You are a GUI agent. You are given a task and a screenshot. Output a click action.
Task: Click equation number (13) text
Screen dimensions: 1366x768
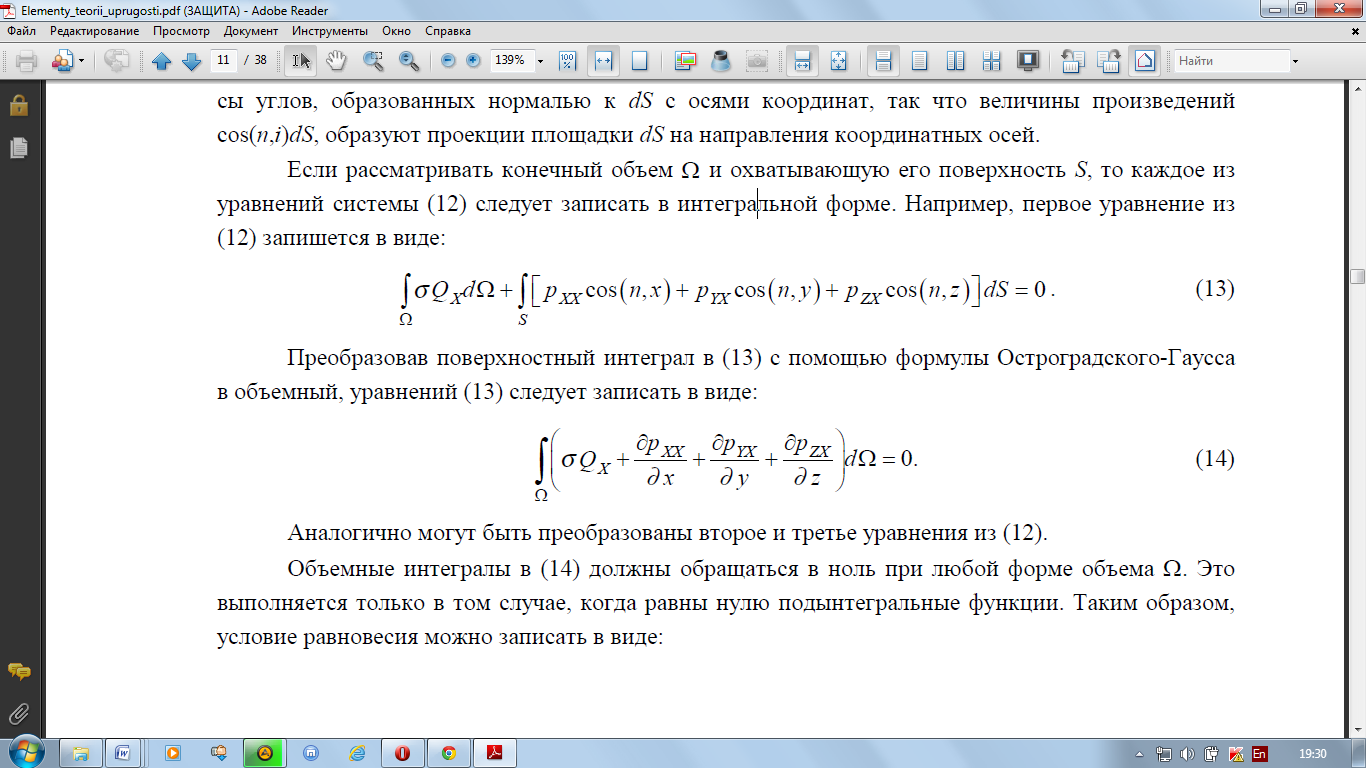(1215, 290)
